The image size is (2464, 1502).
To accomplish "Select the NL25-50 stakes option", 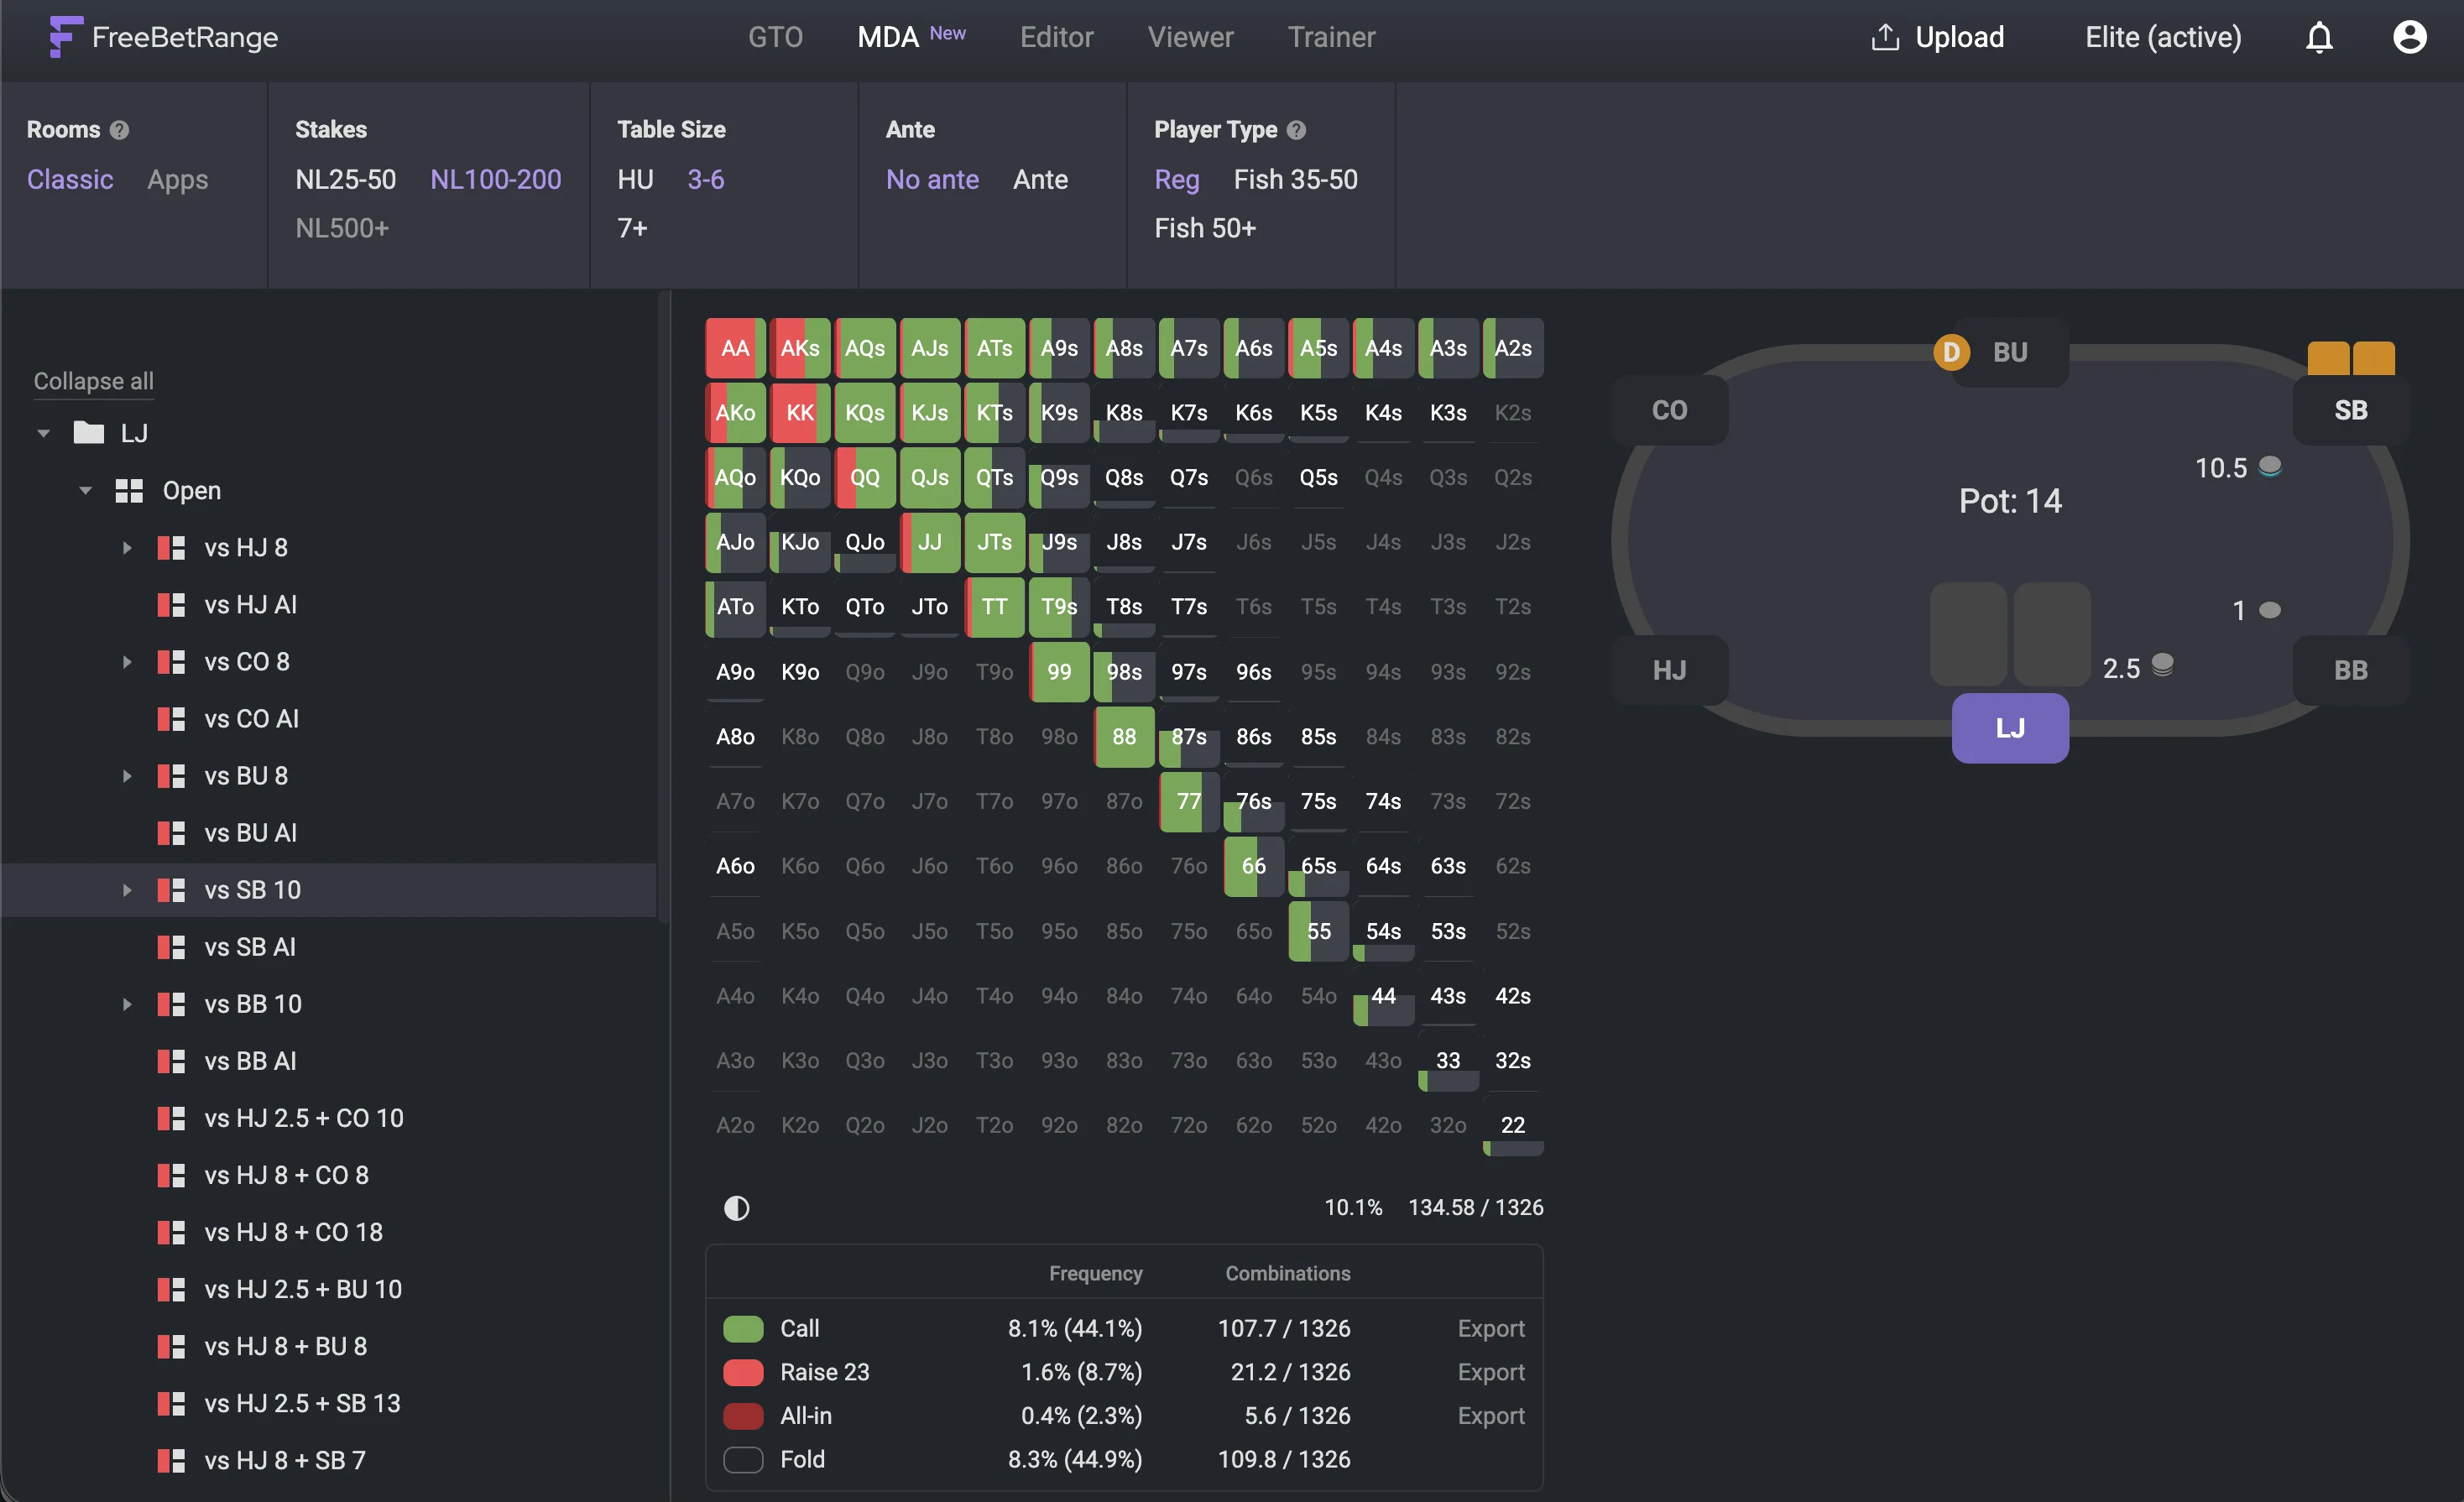I will (x=345, y=180).
